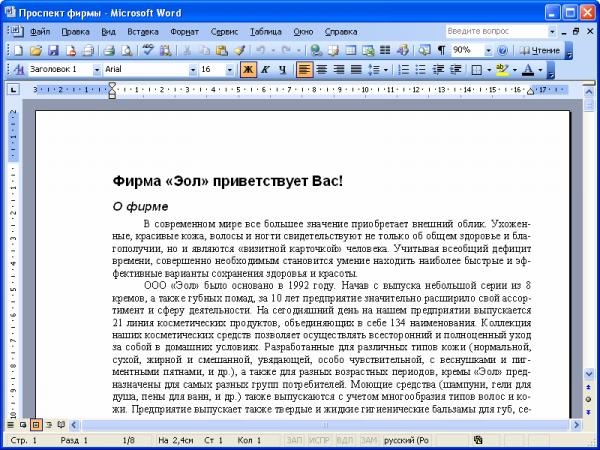
Task: Open the Правка menu
Action: coord(75,32)
